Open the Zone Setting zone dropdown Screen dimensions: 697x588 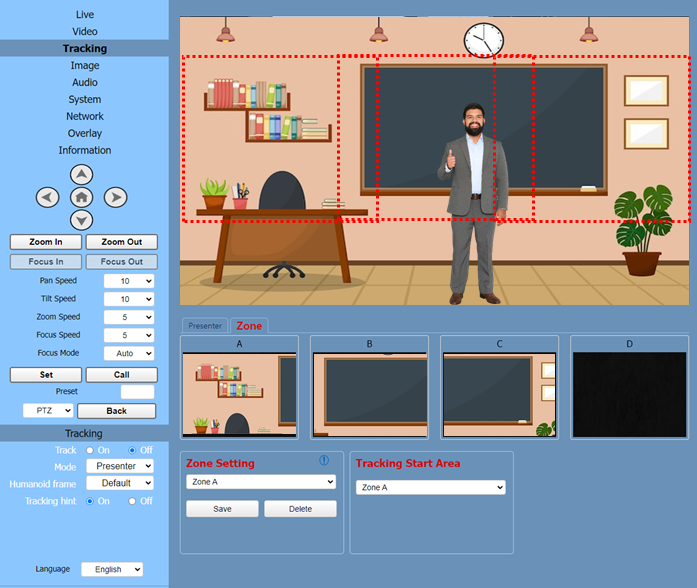click(x=261, y=482)
